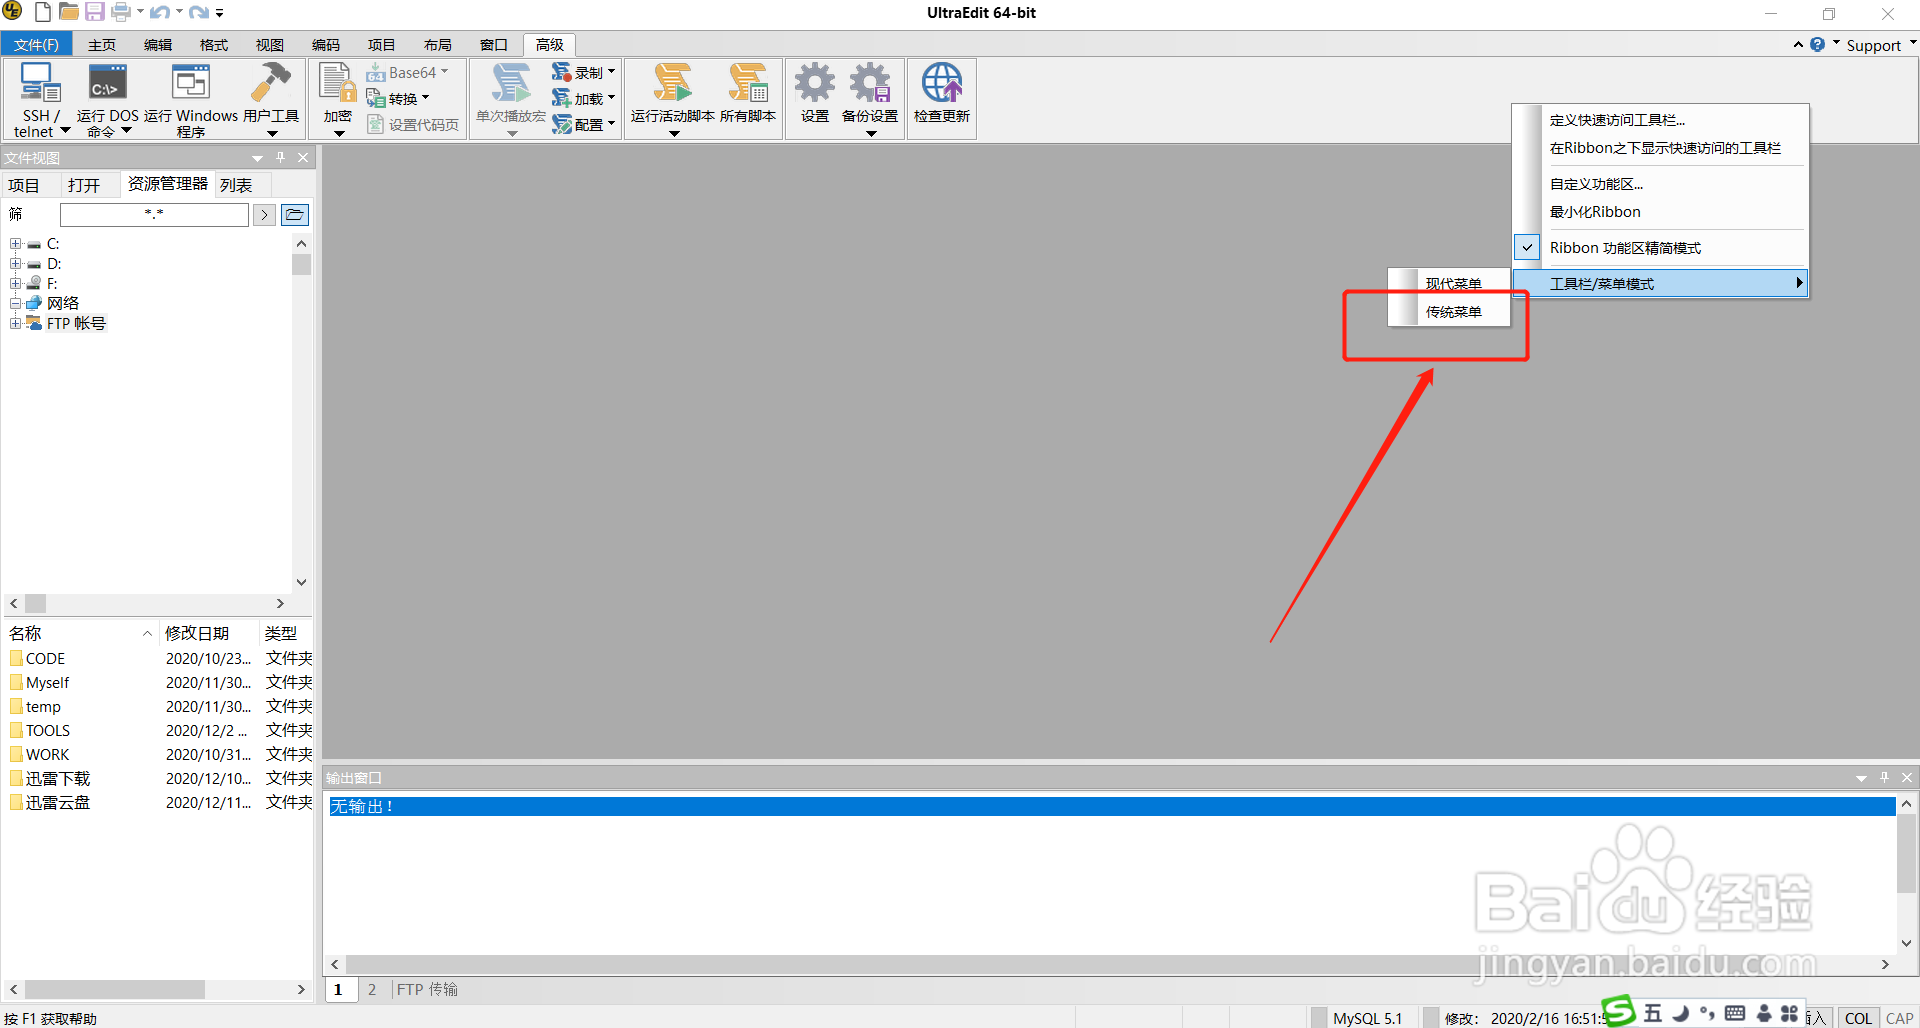The height and width of the screenshot is (1028, 1920).
Task: Switch to the 视图 ribbon tab
Action: (x=269, y=44)
